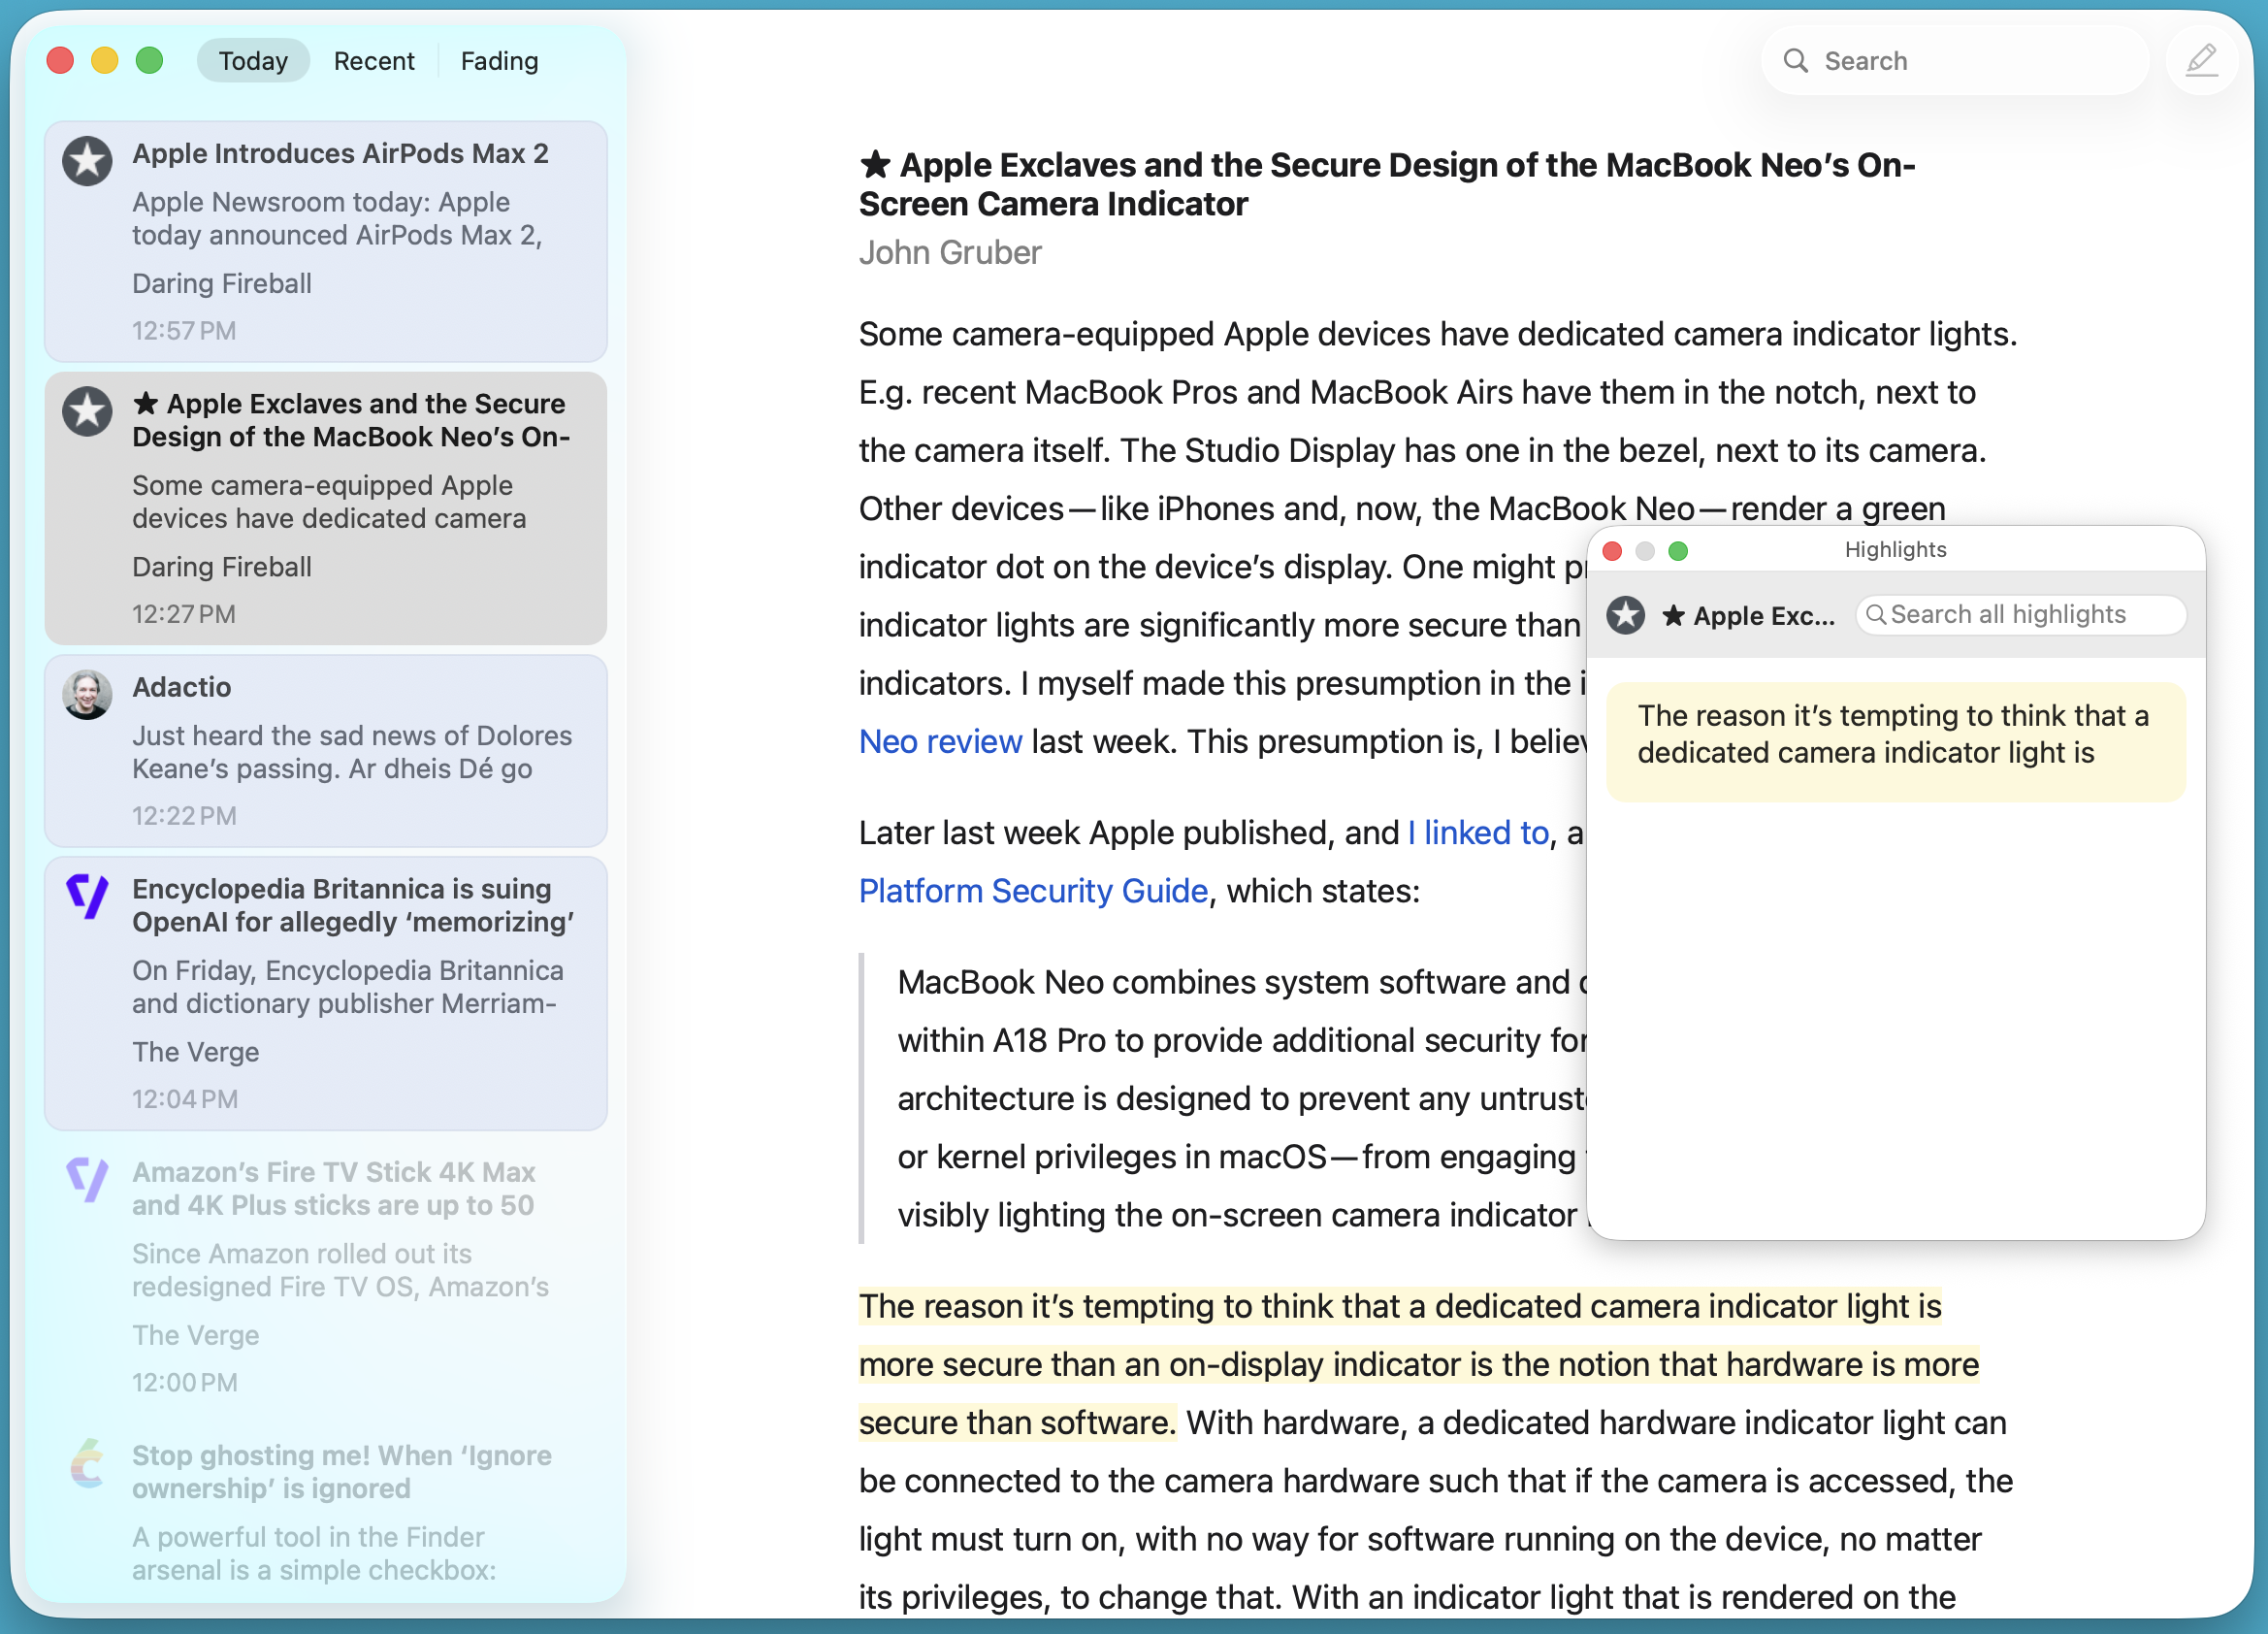Switch to the Today tab

pos(253,61)
